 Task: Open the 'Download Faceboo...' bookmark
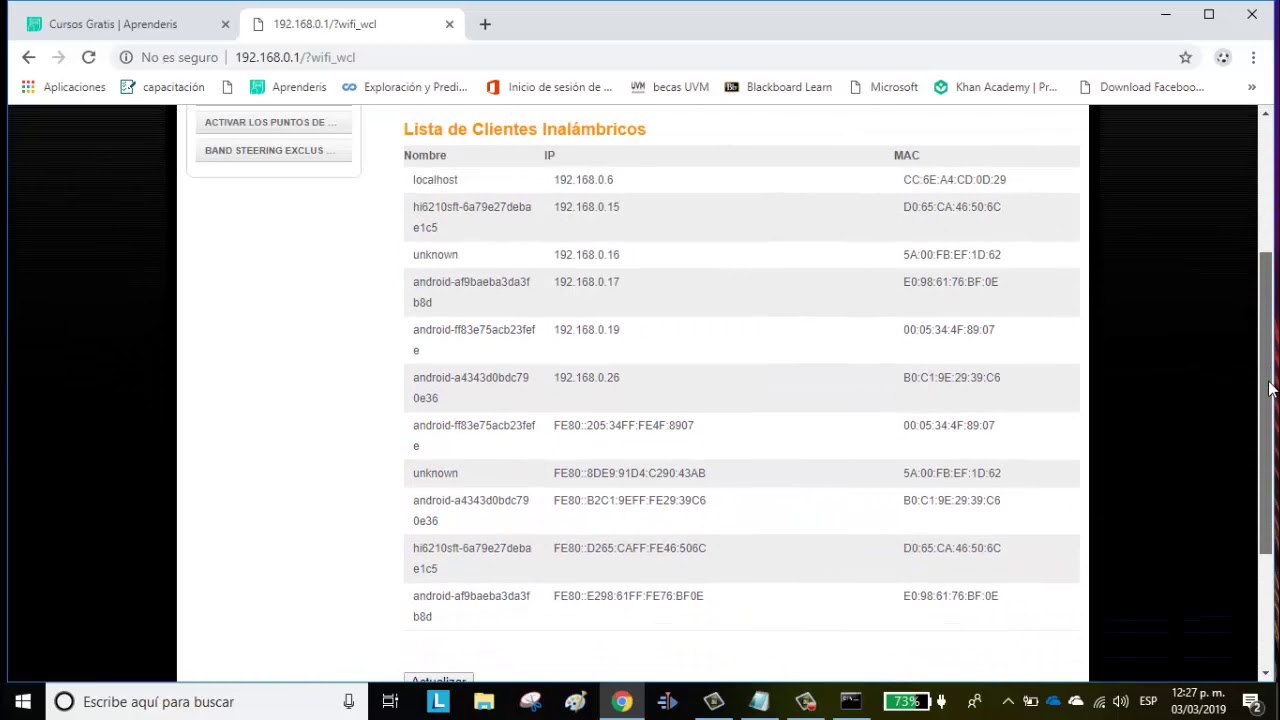(1141, 87)
